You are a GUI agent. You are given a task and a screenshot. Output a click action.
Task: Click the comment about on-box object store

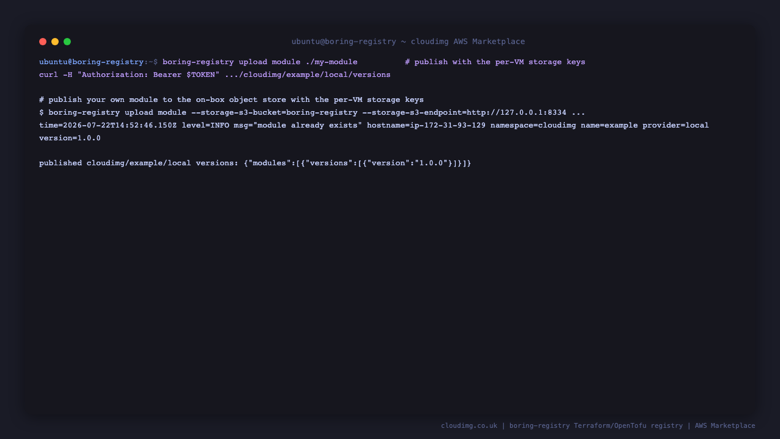[231, 100]
